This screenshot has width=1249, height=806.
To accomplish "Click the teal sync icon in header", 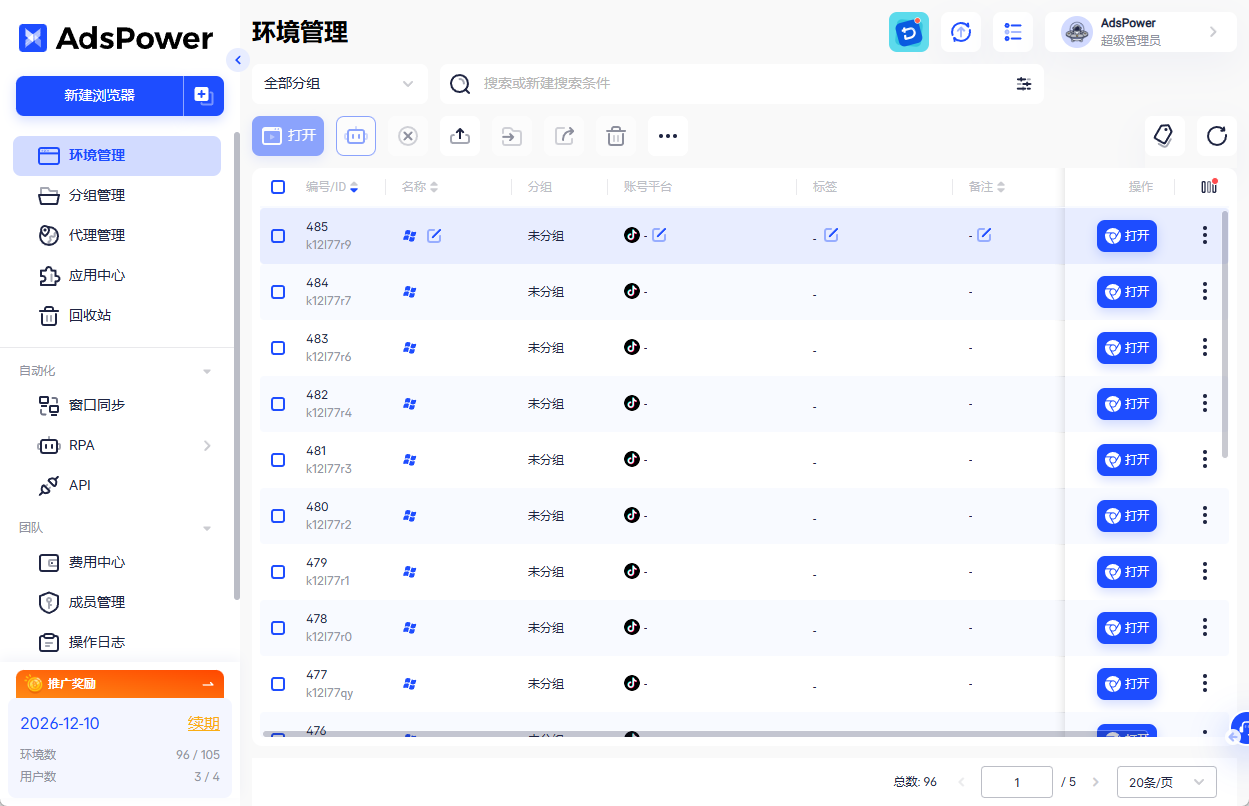I will [x=909, y=32].
